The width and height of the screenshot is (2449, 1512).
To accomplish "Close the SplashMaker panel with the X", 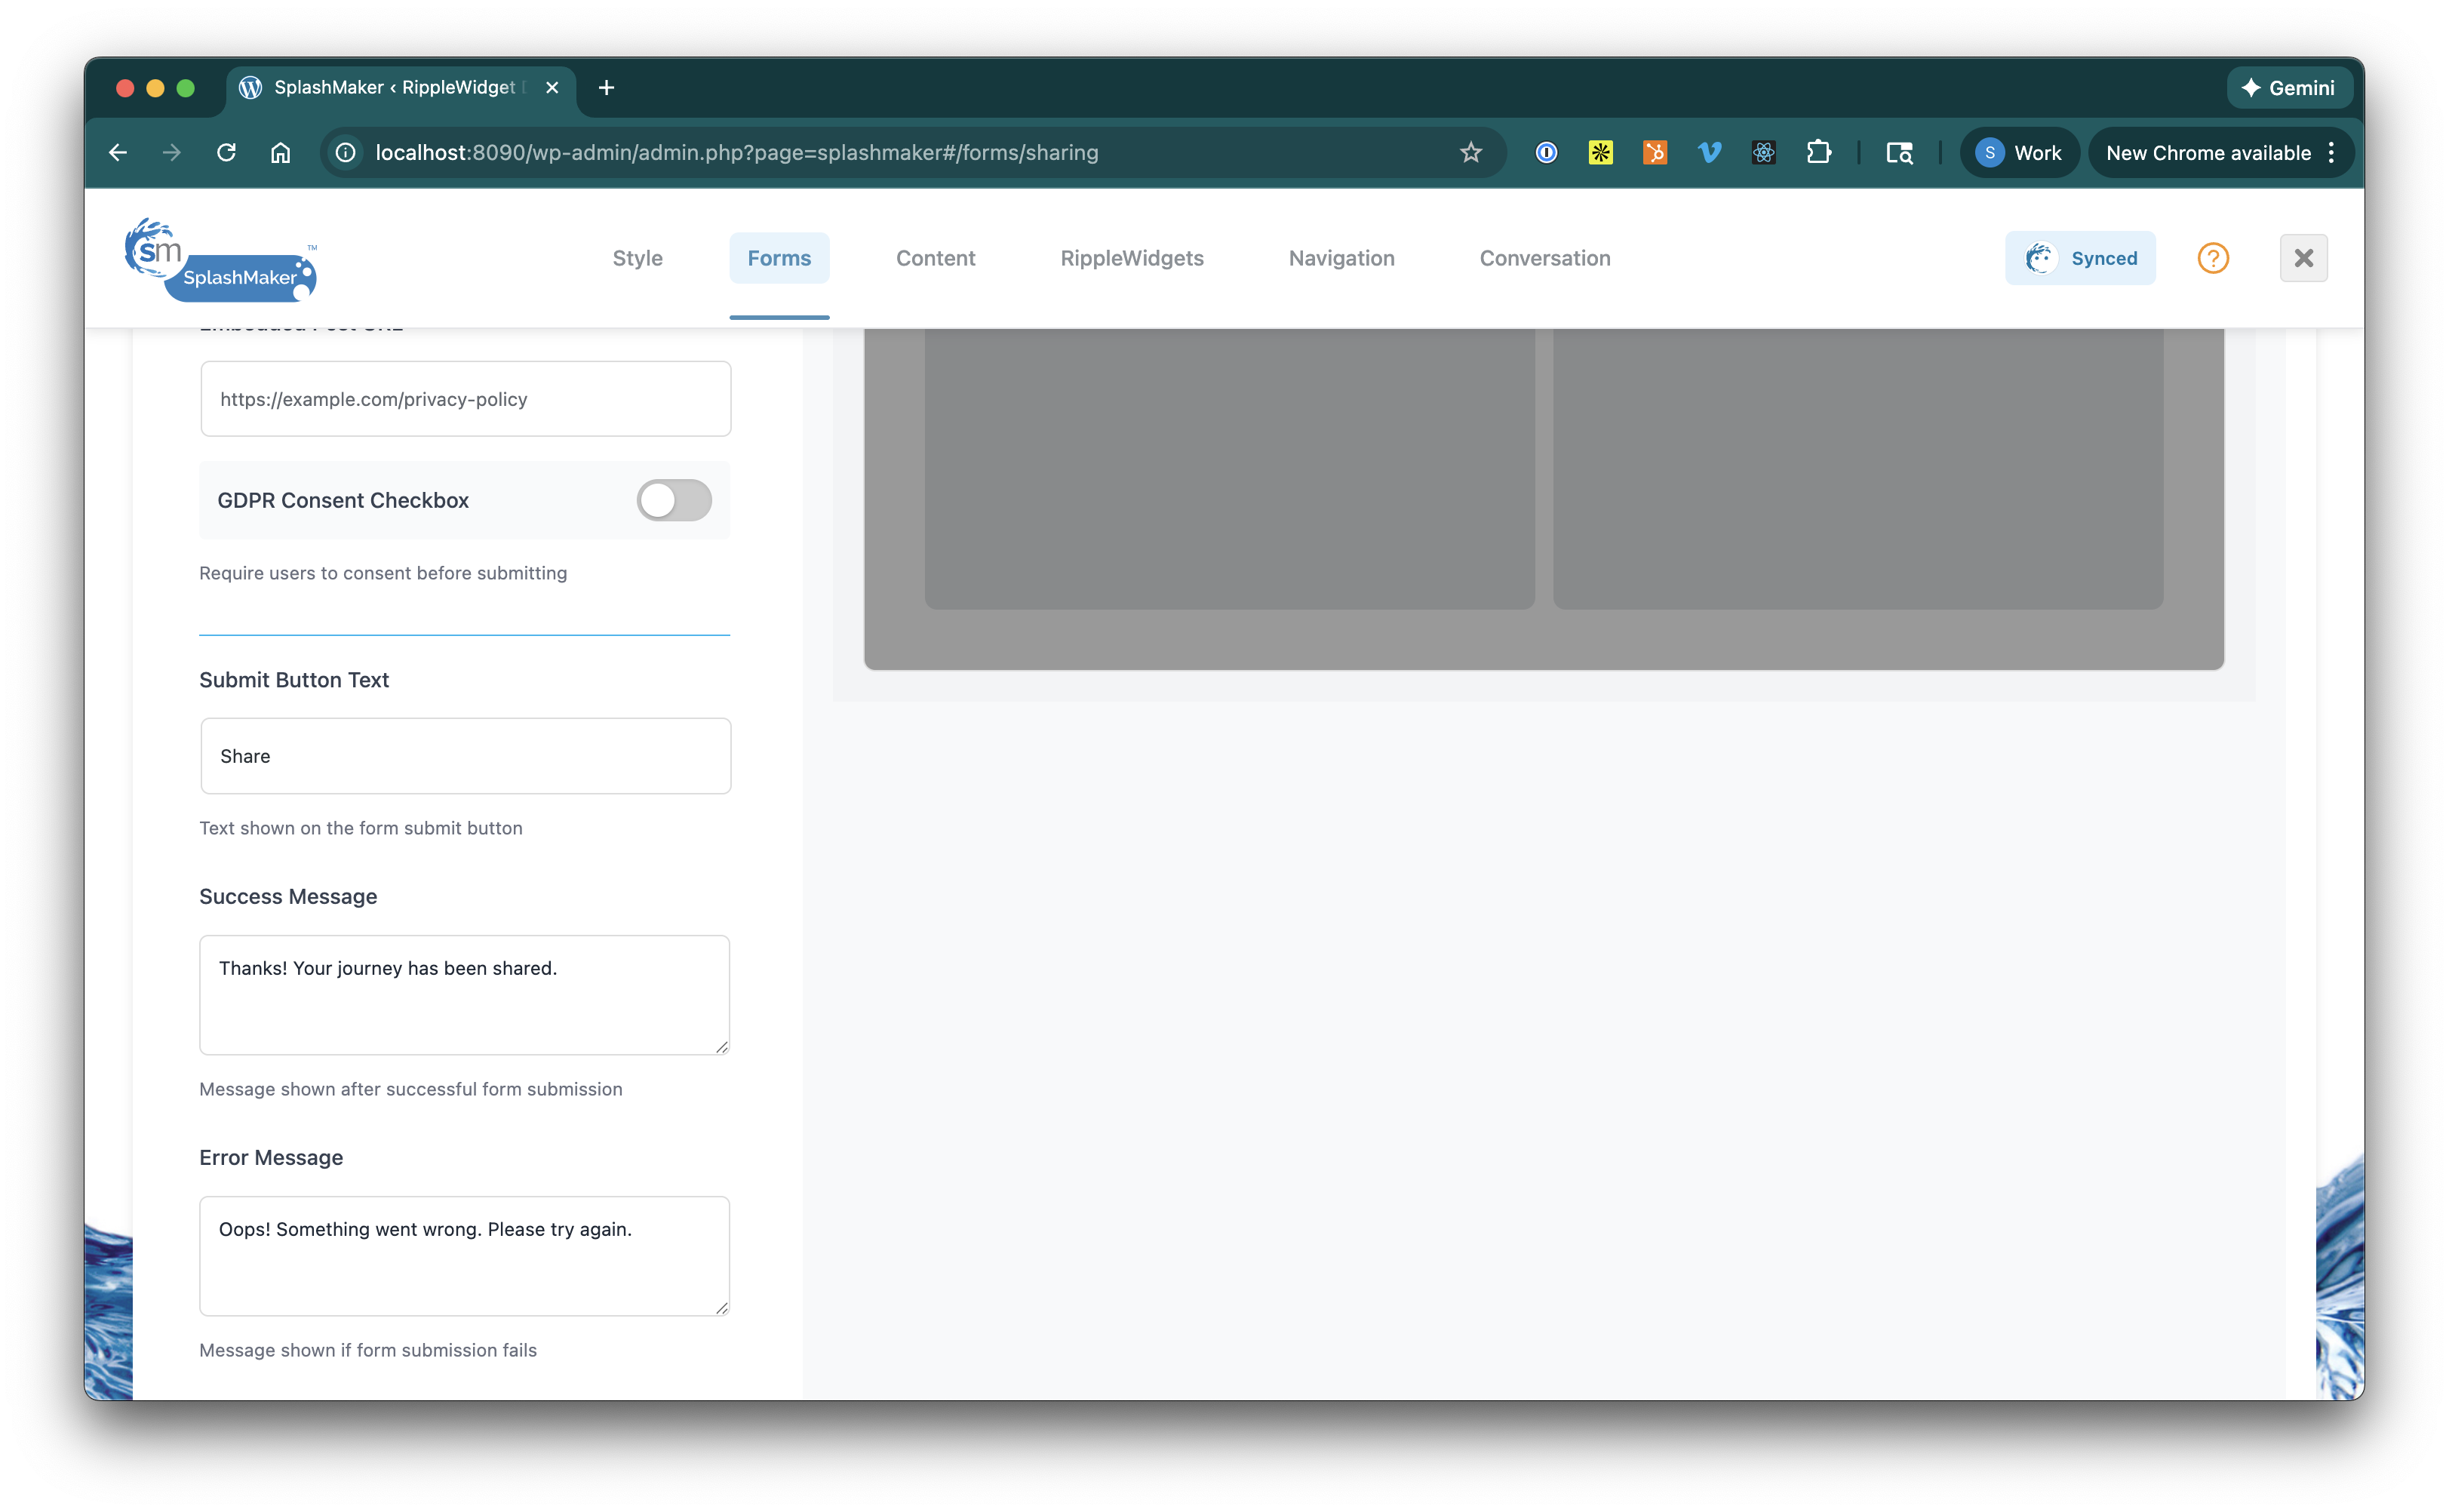I will (x=2303, y=258).
